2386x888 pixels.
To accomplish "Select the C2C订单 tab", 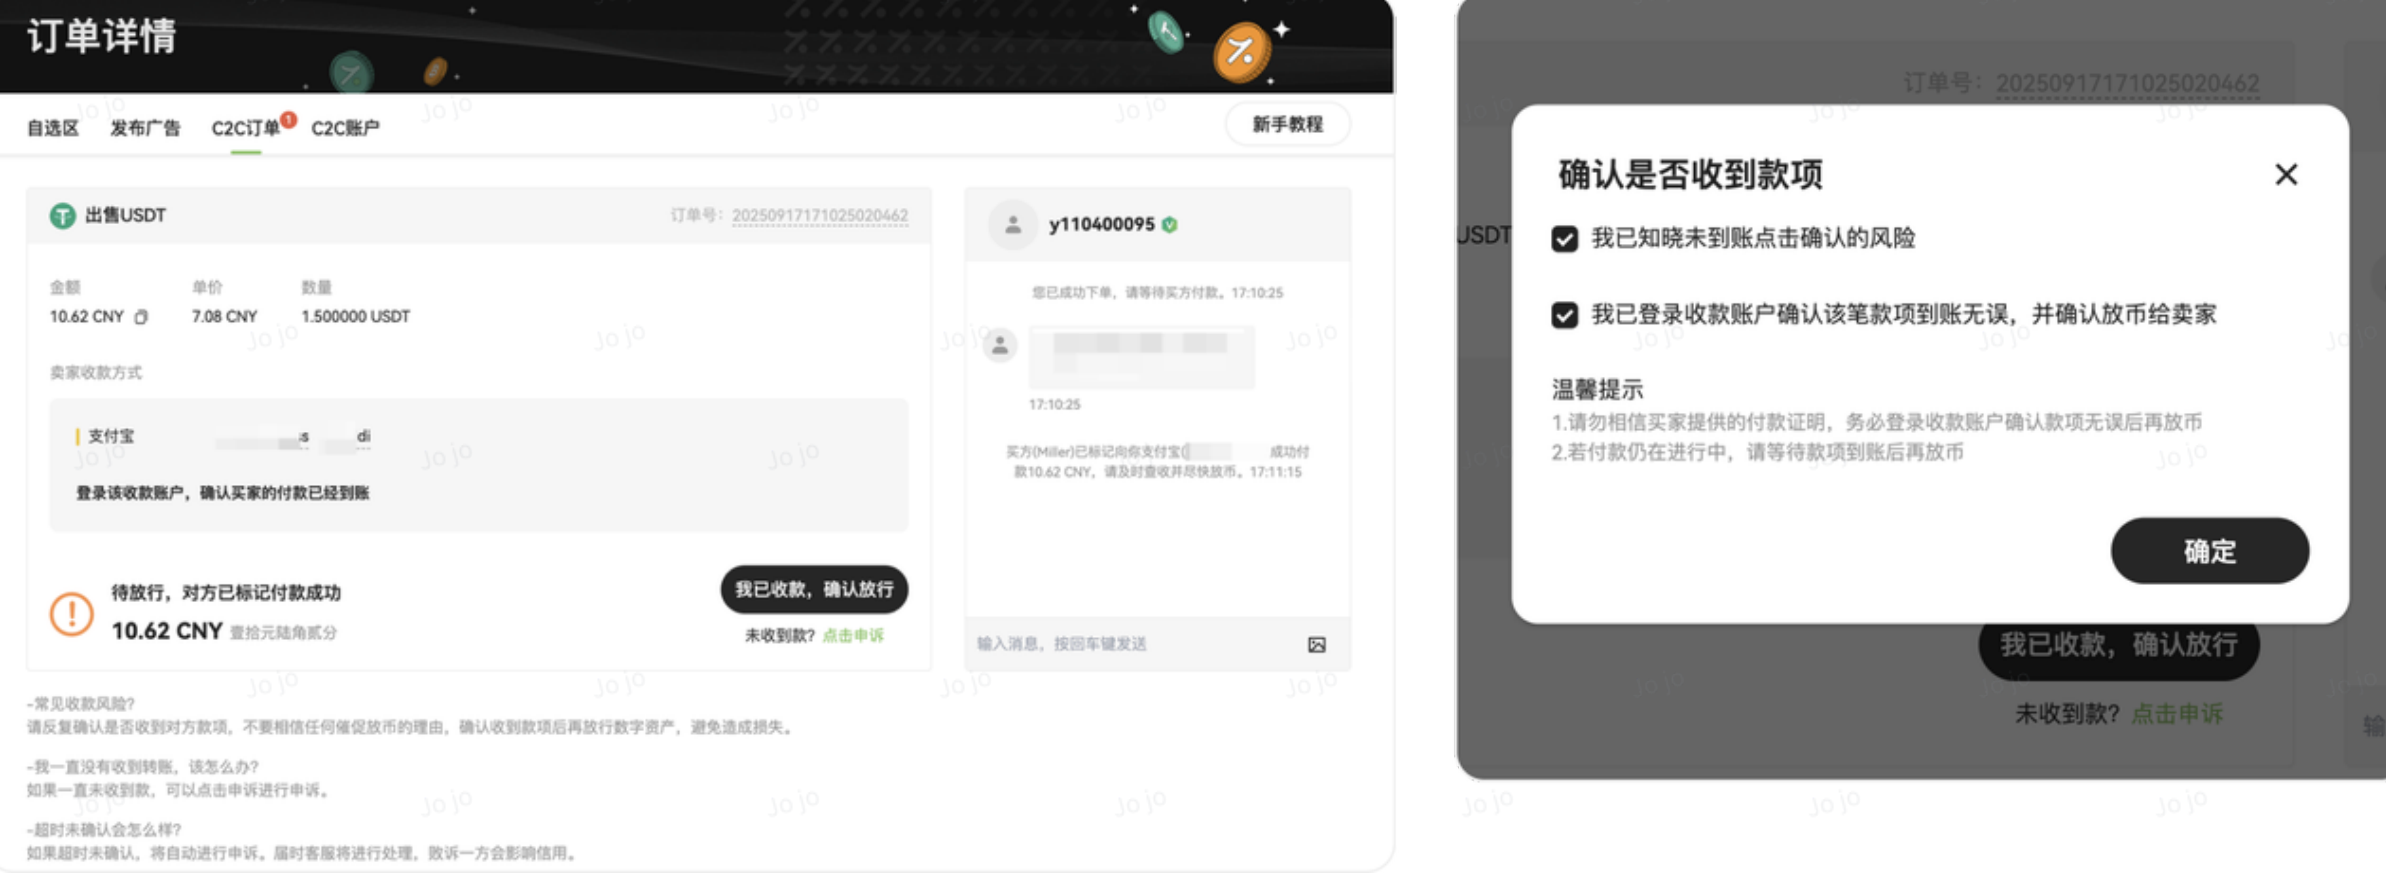I will click(x=245, y=128).
